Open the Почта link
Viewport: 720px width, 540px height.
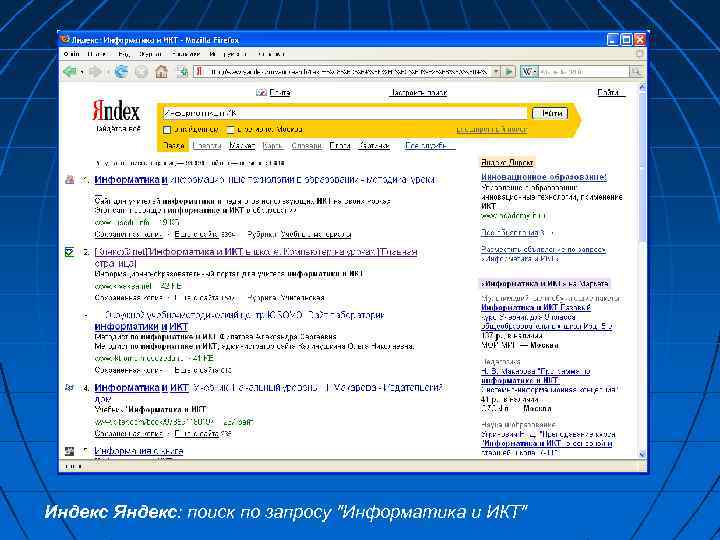(x=280, y=92)
